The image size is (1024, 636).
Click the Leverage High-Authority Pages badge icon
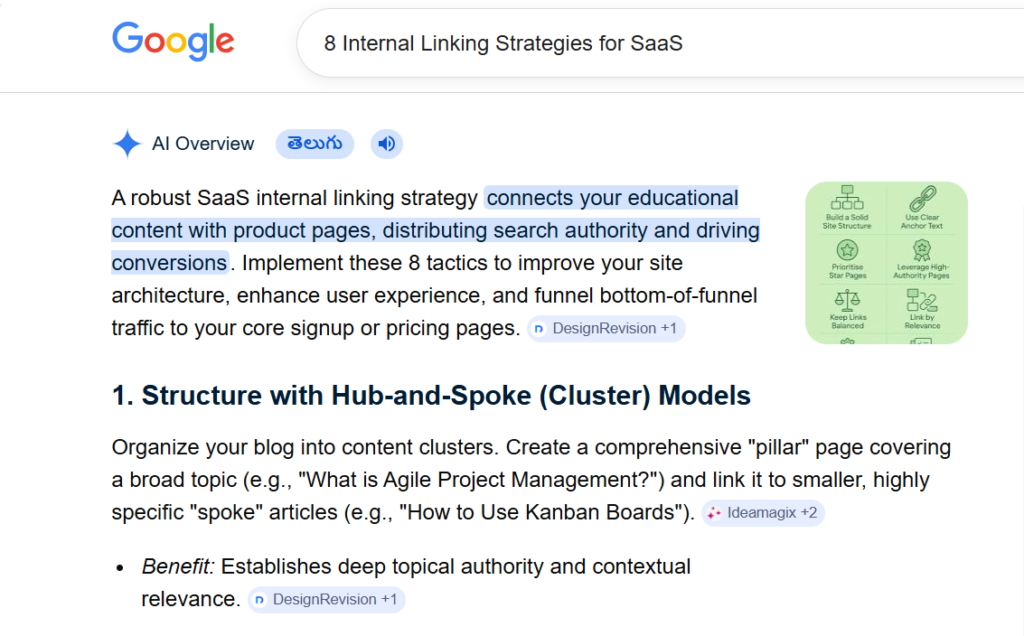[x=921, y=249]
